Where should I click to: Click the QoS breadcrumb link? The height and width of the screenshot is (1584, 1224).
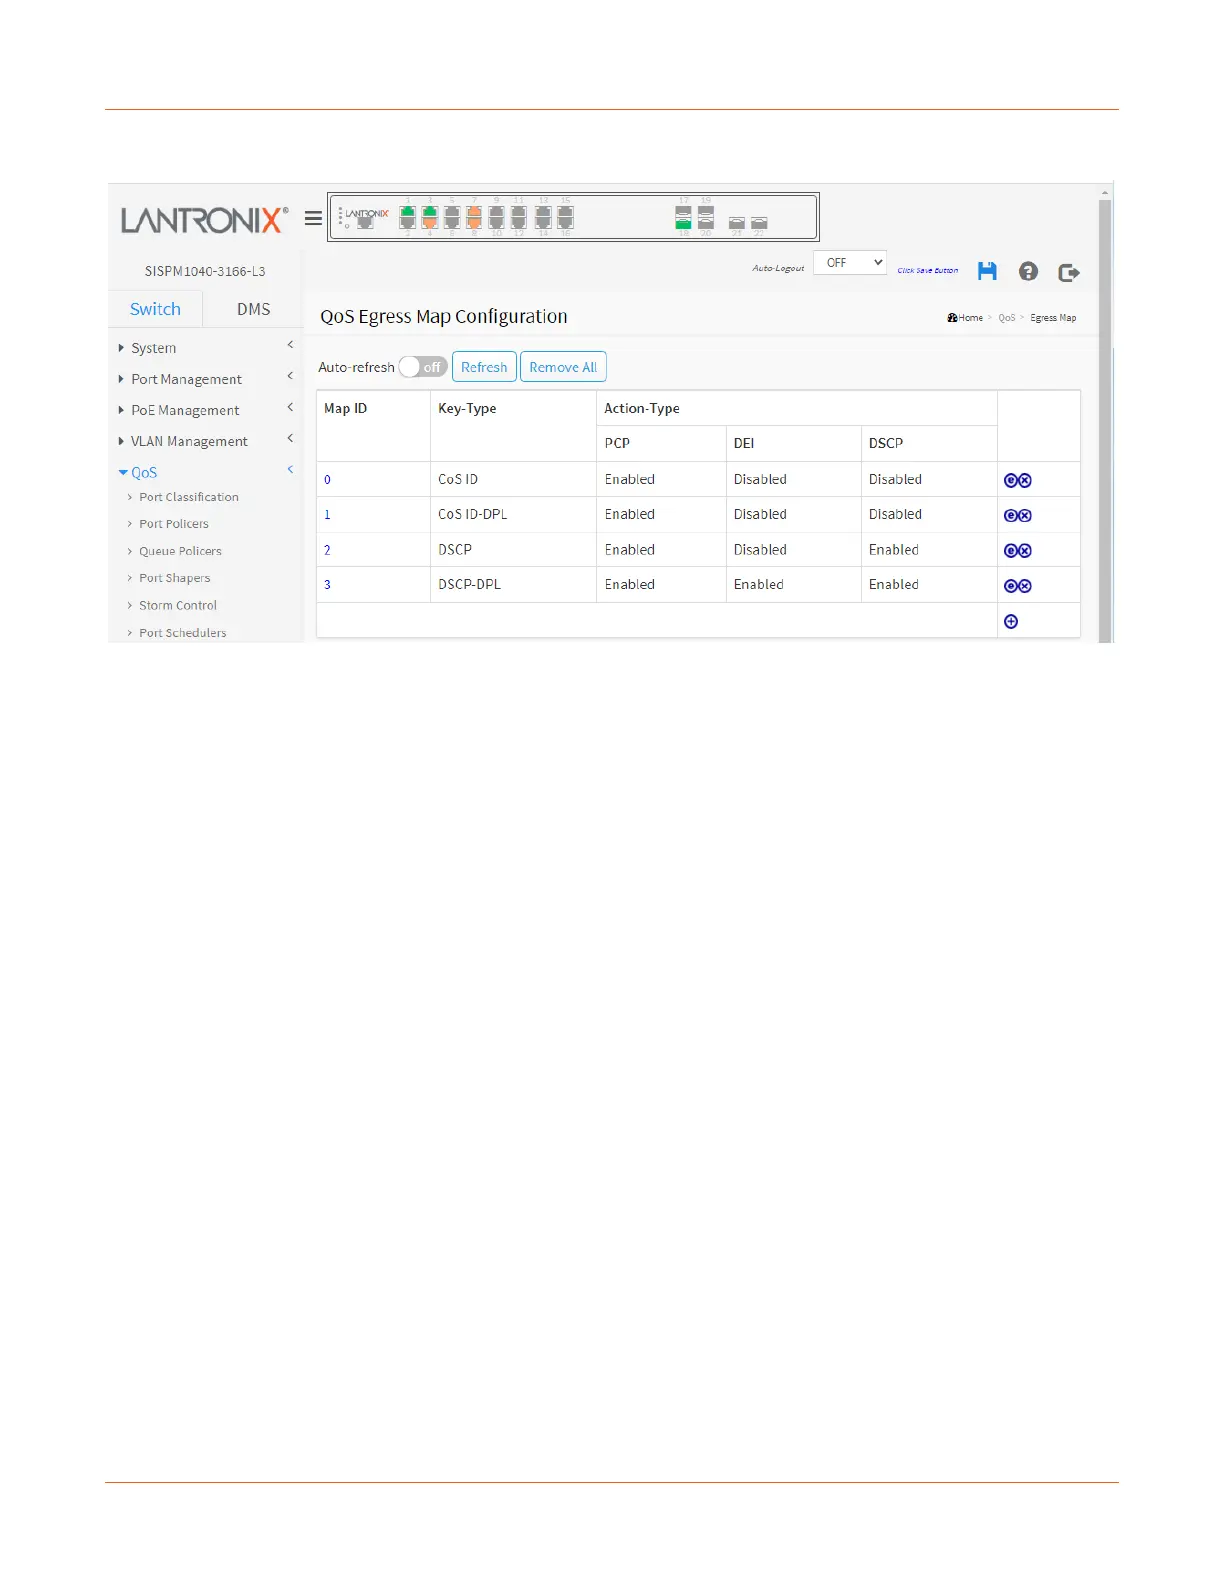(1007, 318)
